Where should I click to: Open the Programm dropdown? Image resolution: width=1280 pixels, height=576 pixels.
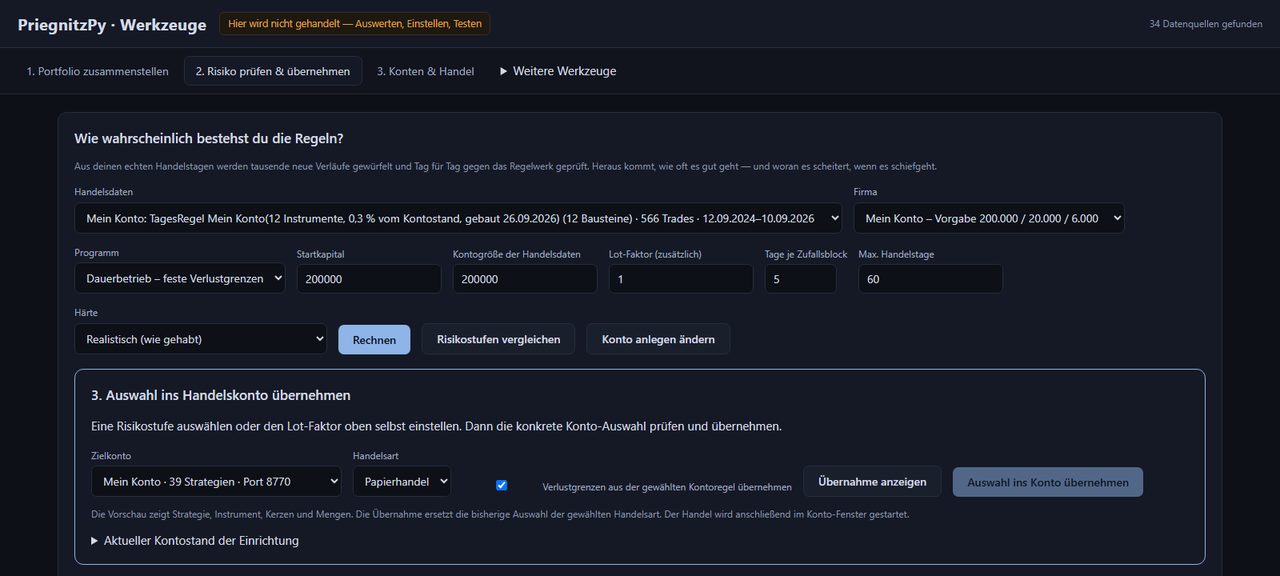pos(179,279)
